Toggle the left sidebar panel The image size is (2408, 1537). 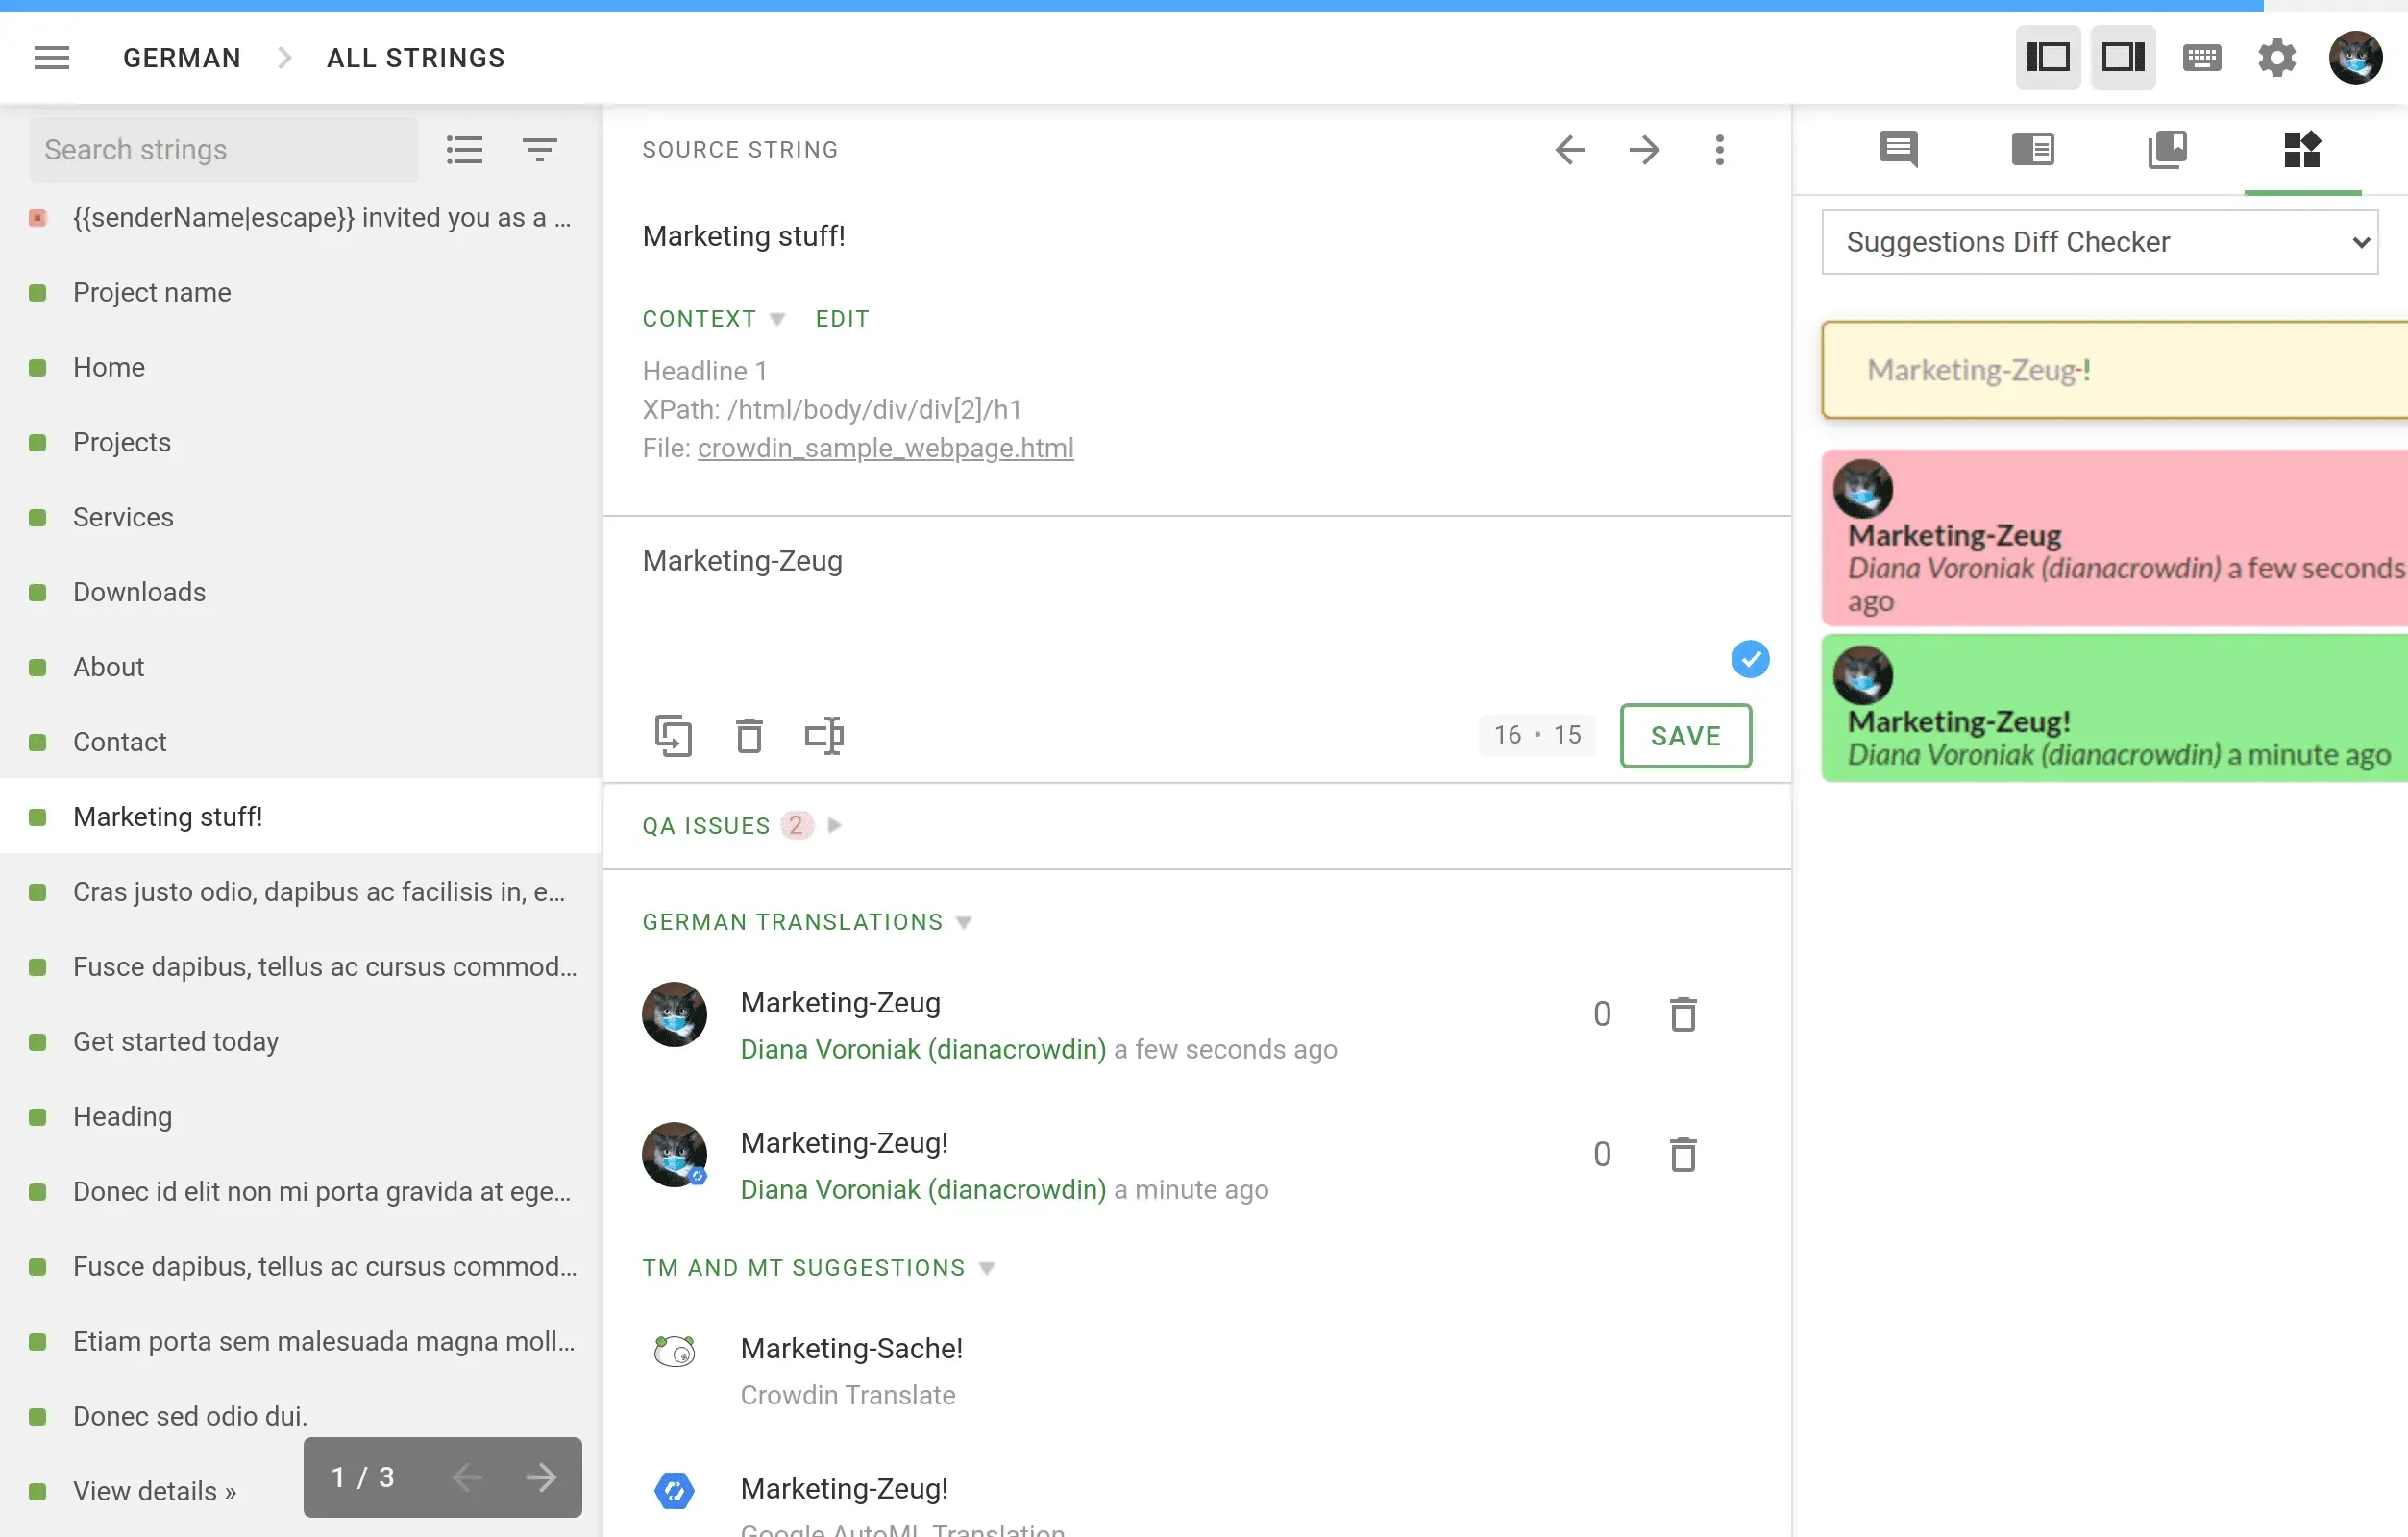(x=2047, y=58)
